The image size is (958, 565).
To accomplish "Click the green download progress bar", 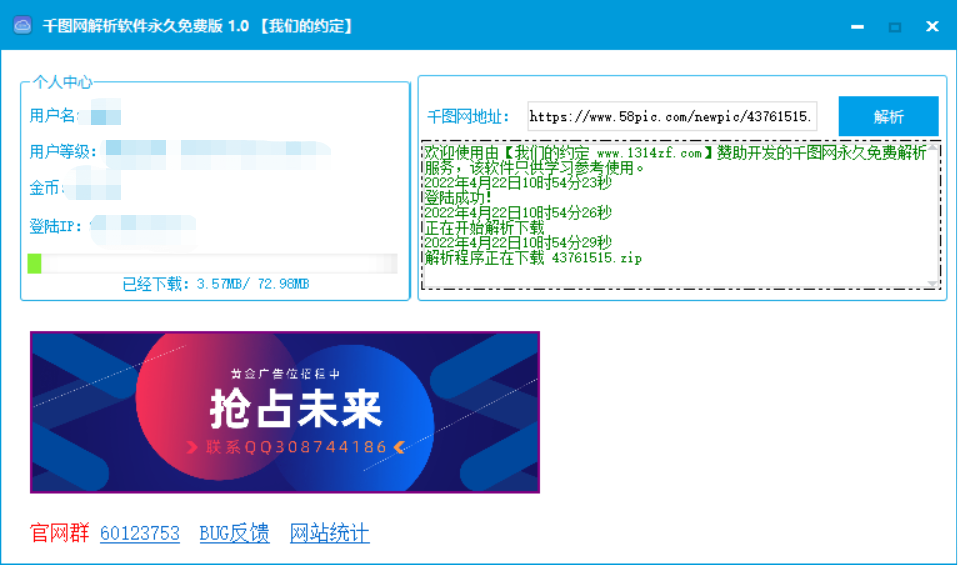I will (213, 264).
